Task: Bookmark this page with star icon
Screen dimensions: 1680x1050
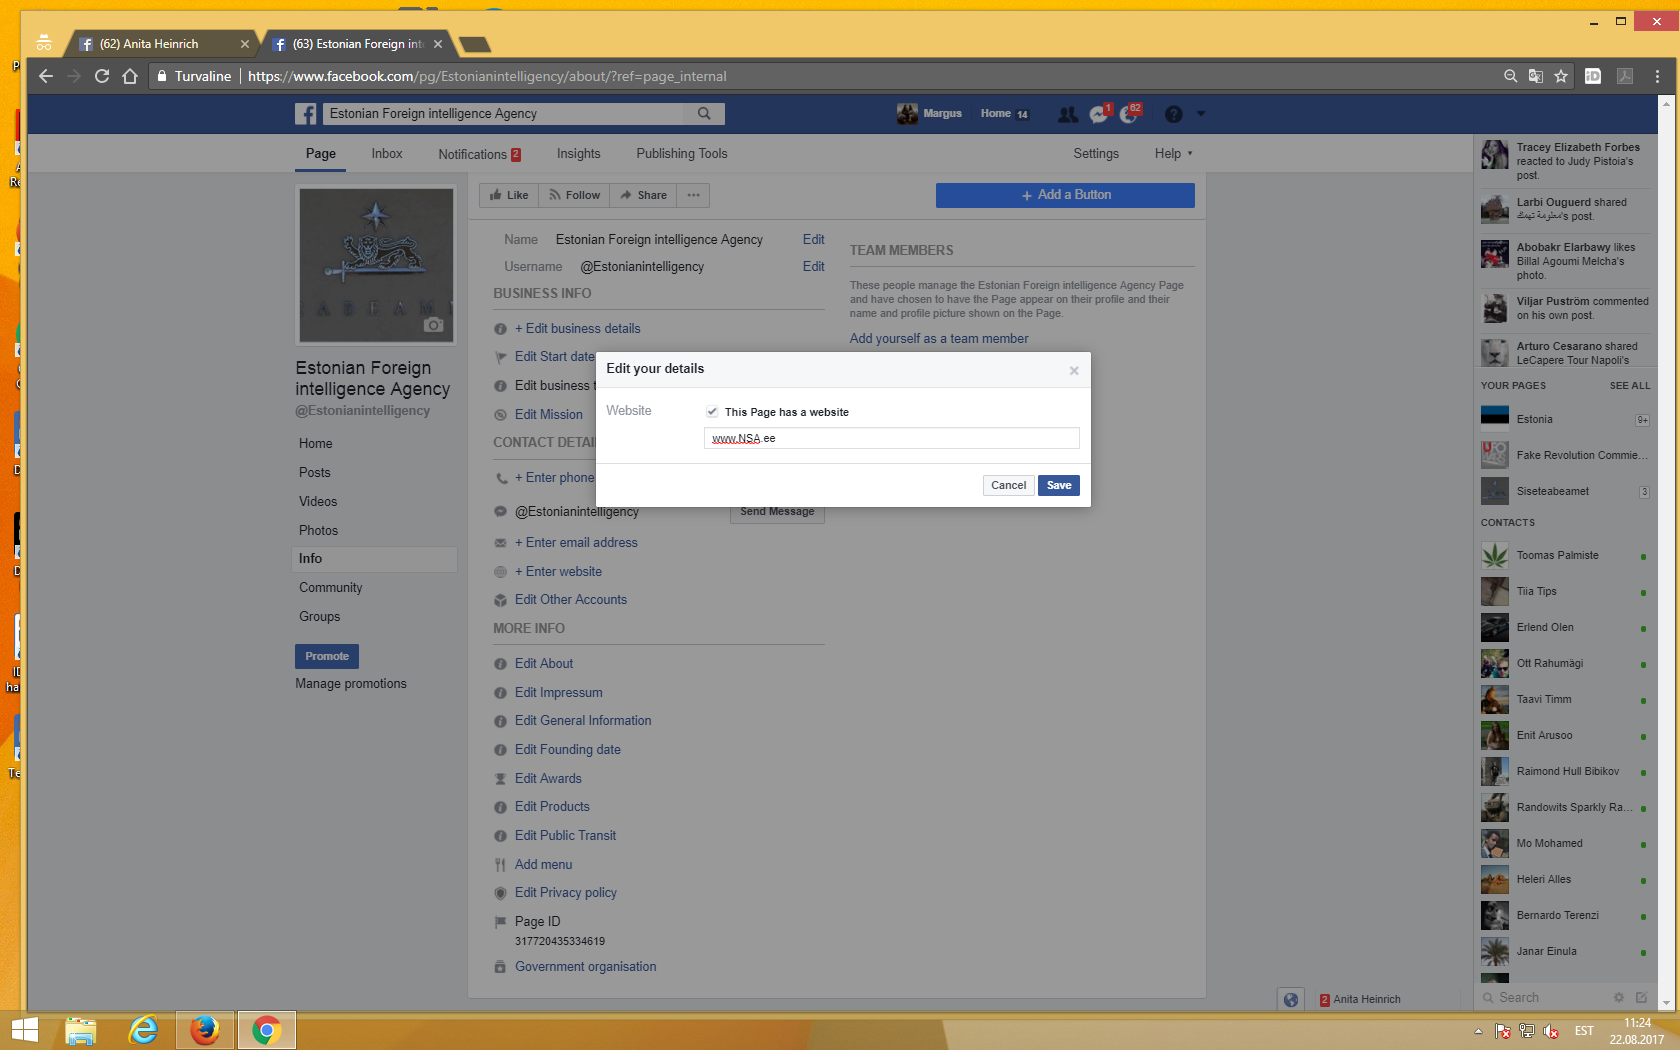Action: 1561,76
